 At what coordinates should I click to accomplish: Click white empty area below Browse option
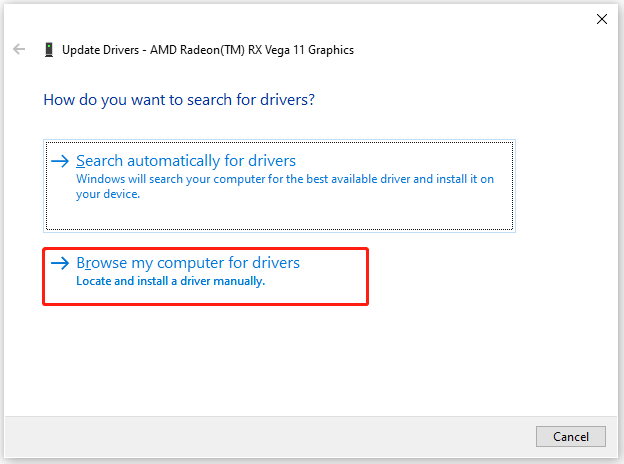pos(300,360)
